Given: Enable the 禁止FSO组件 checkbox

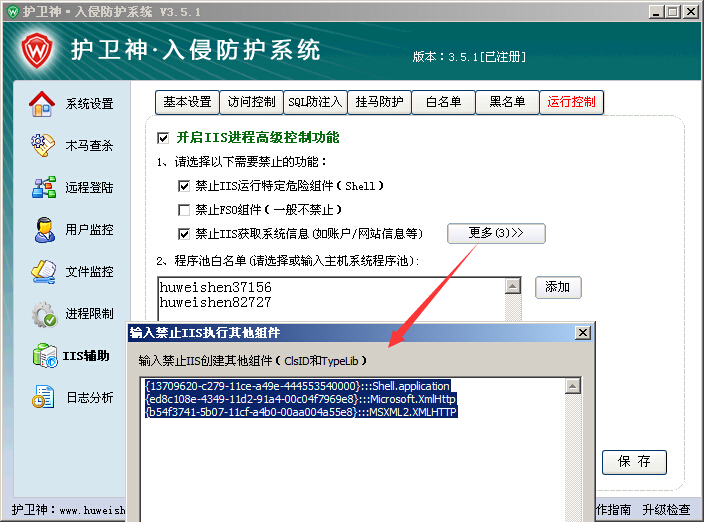Looking at the screenshot, I should [183, 209].
